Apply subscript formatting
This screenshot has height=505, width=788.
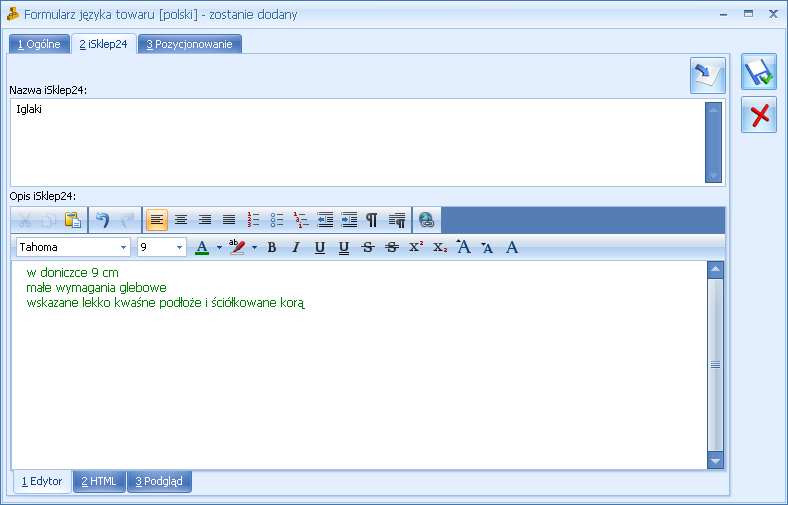(440, 247)
